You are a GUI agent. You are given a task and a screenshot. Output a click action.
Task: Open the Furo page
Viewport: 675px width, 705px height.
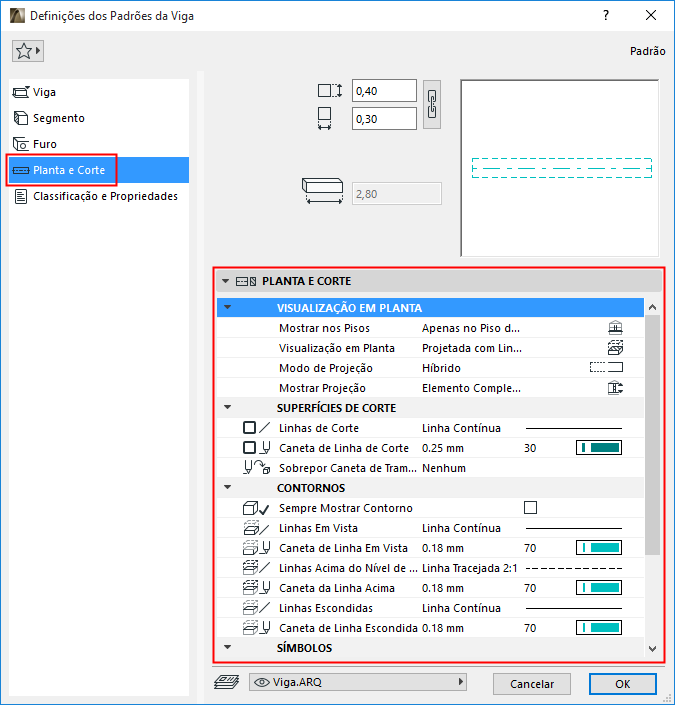(99, 144)
